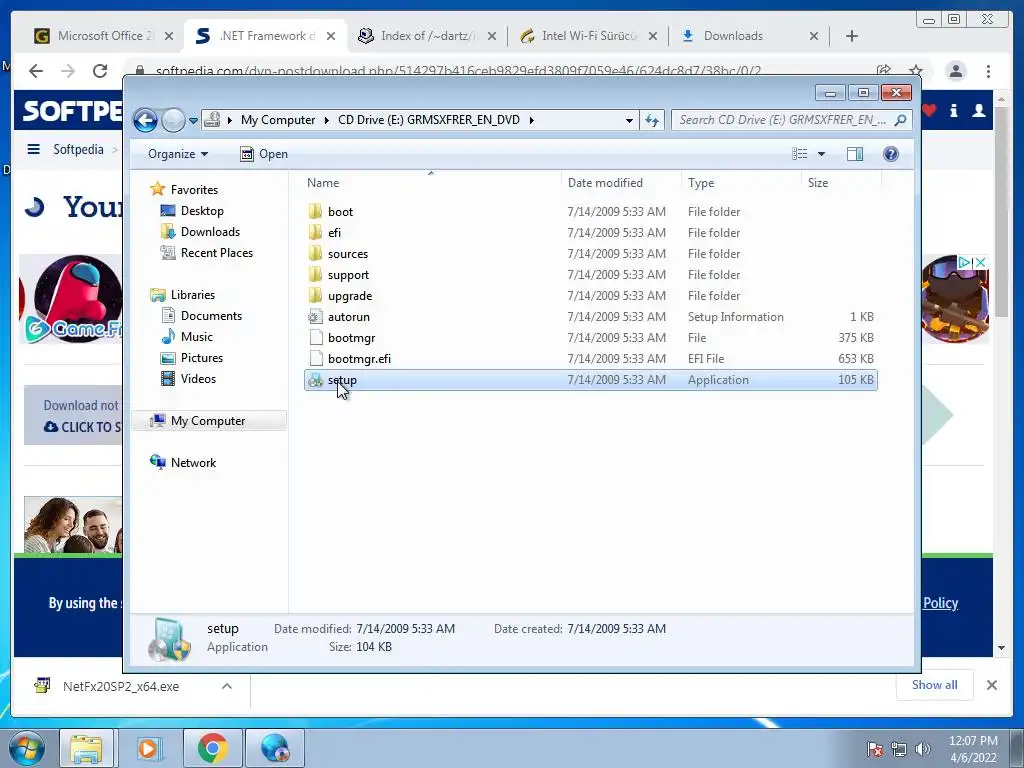Viewport: 1024px width, 768px height.
Task: Click the Open button in Explorer toolbar
Action: tap(264, 154)
